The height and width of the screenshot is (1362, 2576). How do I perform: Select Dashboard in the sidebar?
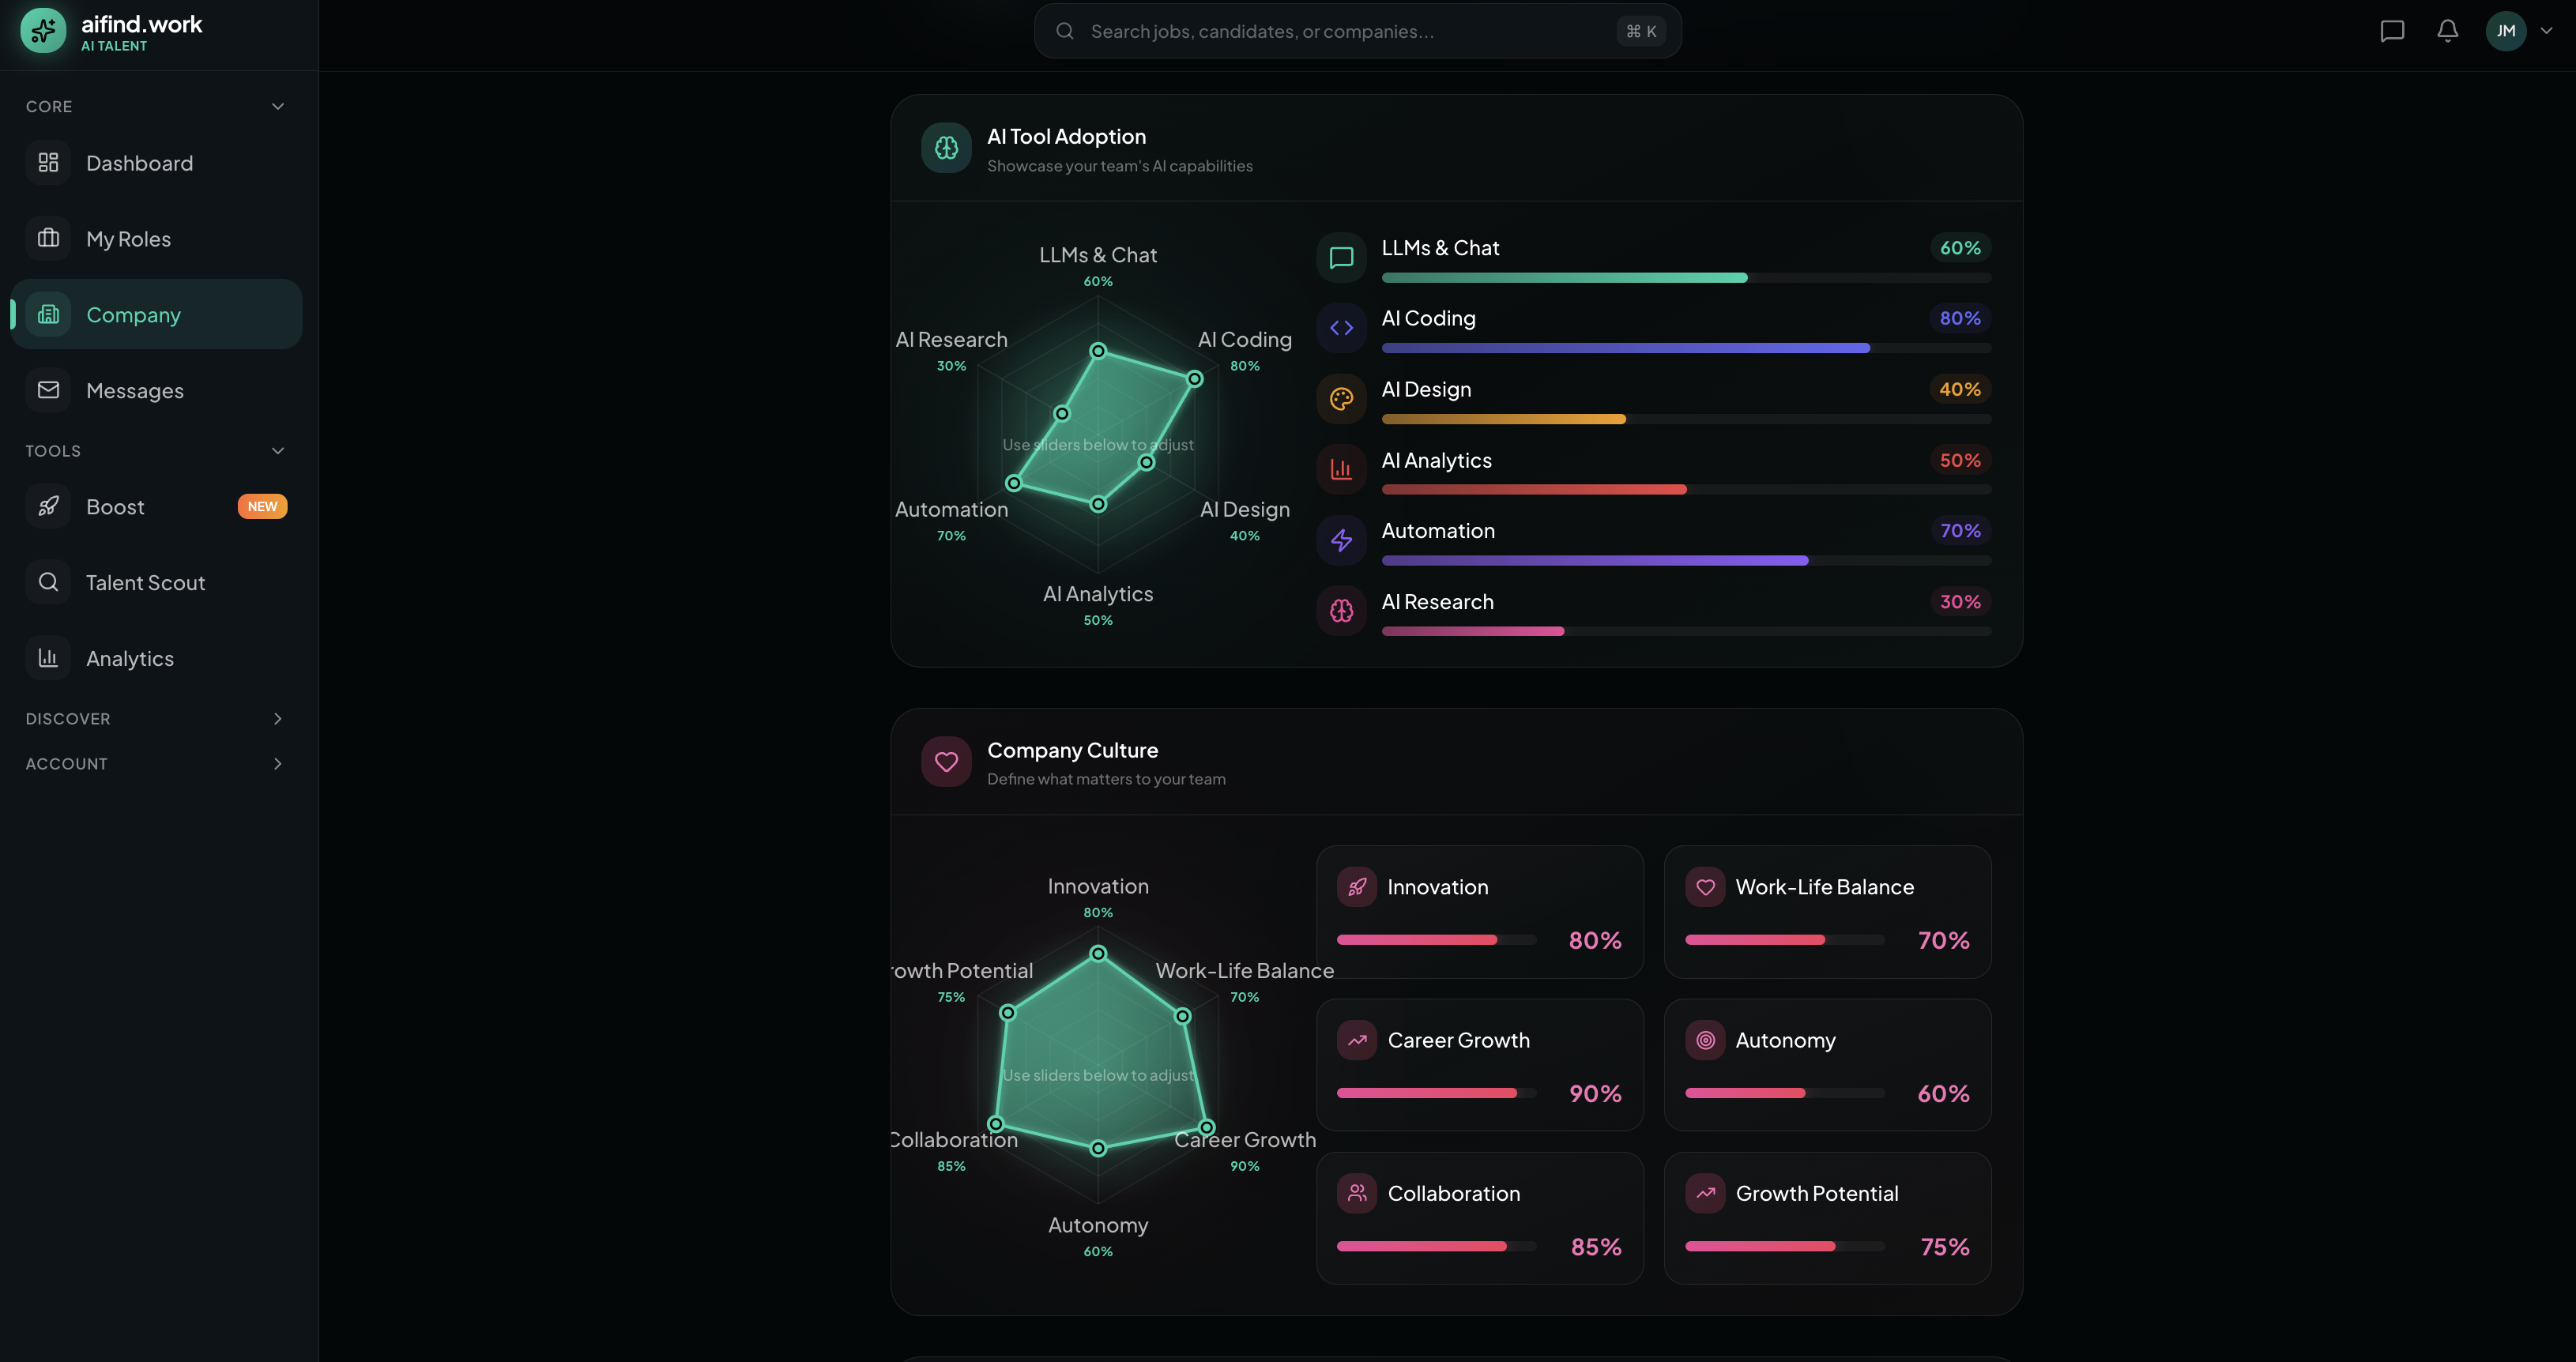click(x=139, y=163)
